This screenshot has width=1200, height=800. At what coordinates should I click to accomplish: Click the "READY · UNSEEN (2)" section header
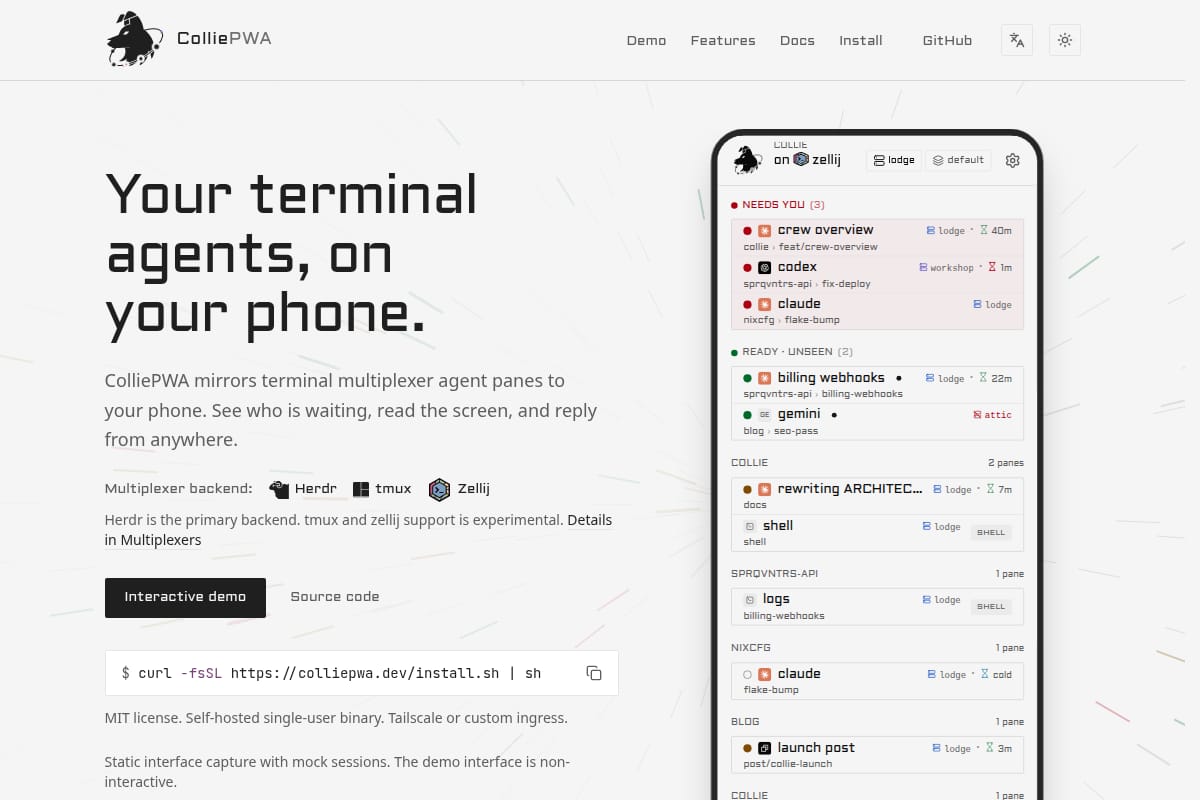791,352
